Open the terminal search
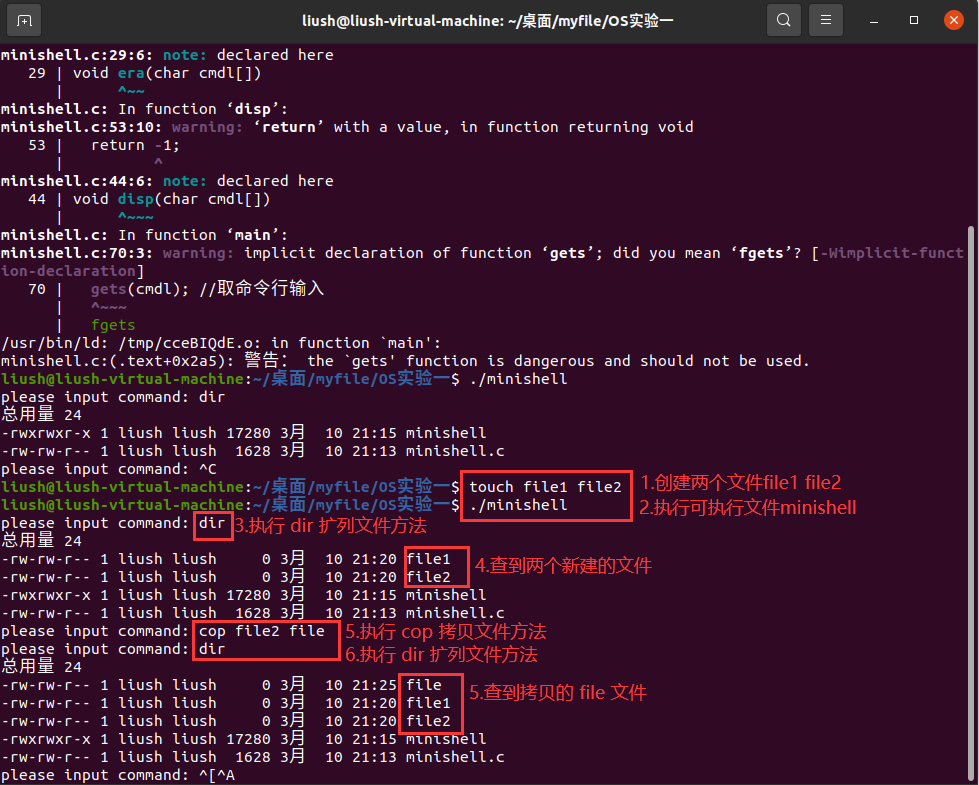 click(784, 21)
